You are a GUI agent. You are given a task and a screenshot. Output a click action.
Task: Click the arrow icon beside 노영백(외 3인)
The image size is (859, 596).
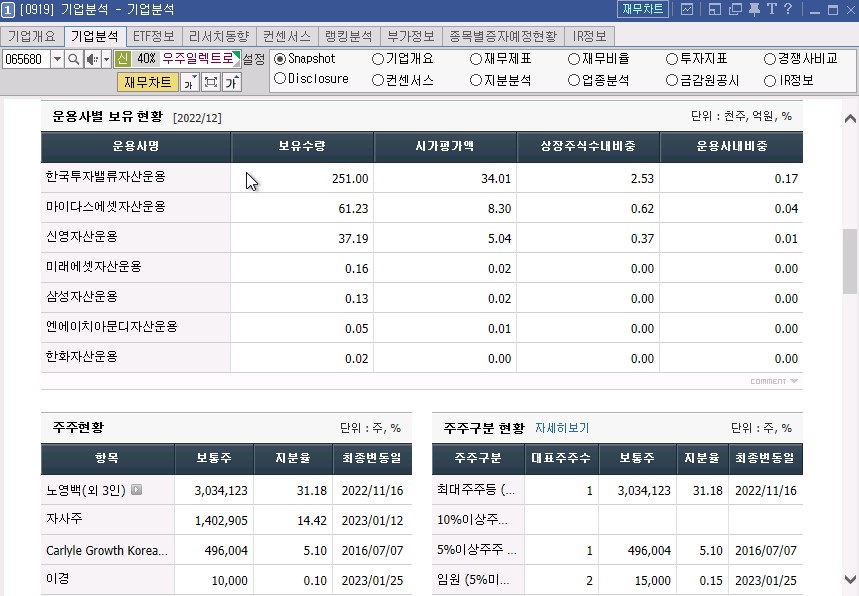point(136,490)
